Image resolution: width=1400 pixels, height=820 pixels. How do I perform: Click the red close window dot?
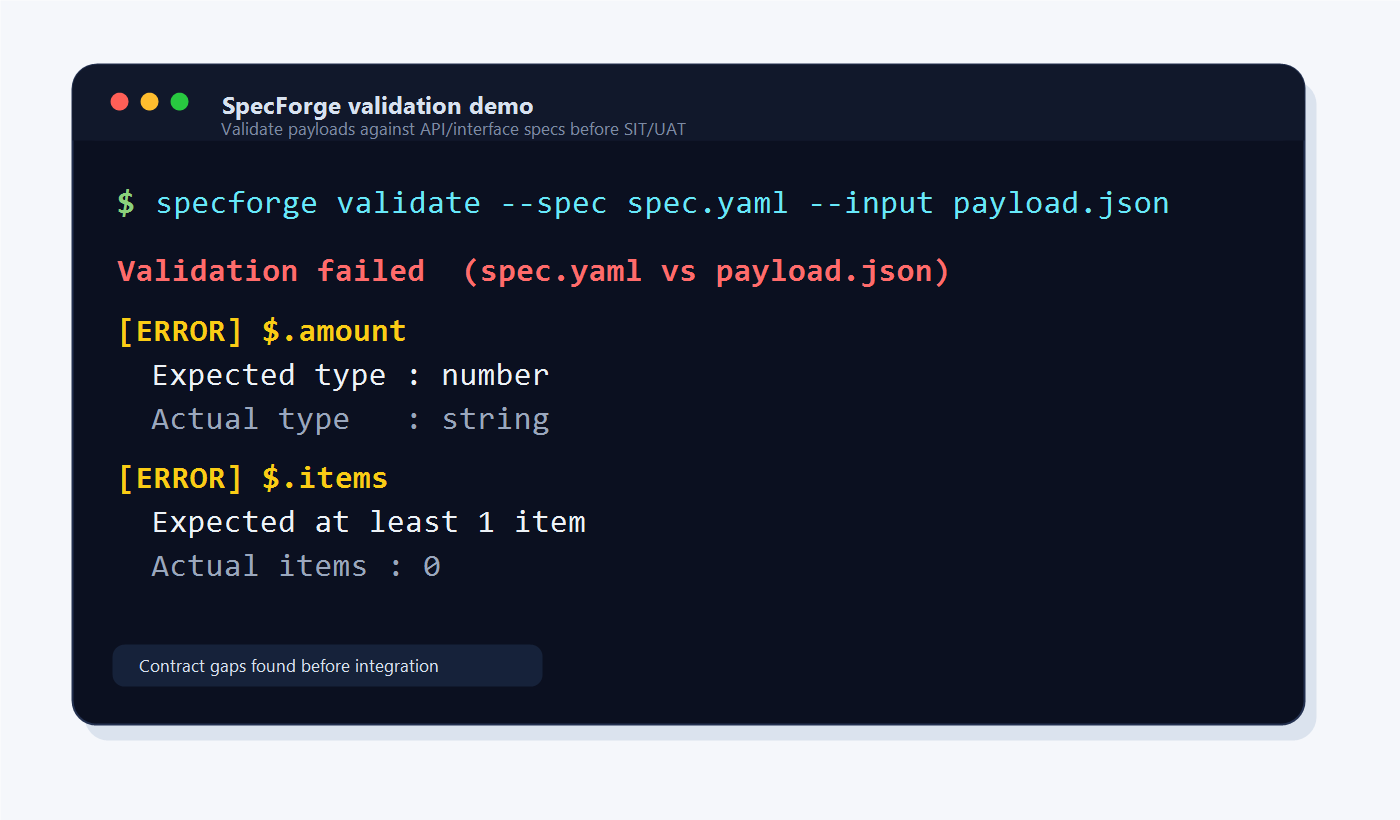pos(120,101)
